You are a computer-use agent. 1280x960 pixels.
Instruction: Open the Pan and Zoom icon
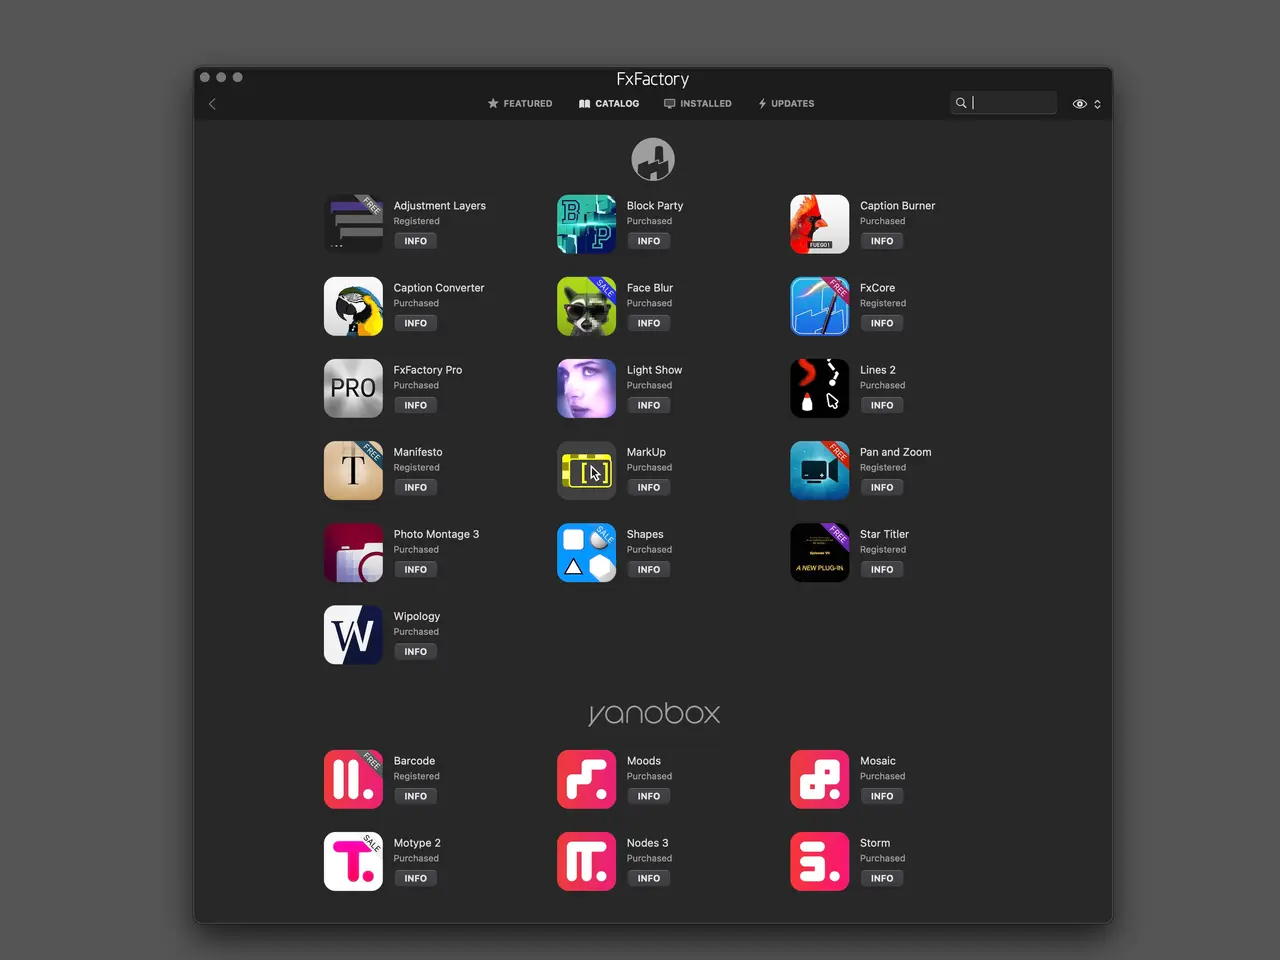pos(819,470)
